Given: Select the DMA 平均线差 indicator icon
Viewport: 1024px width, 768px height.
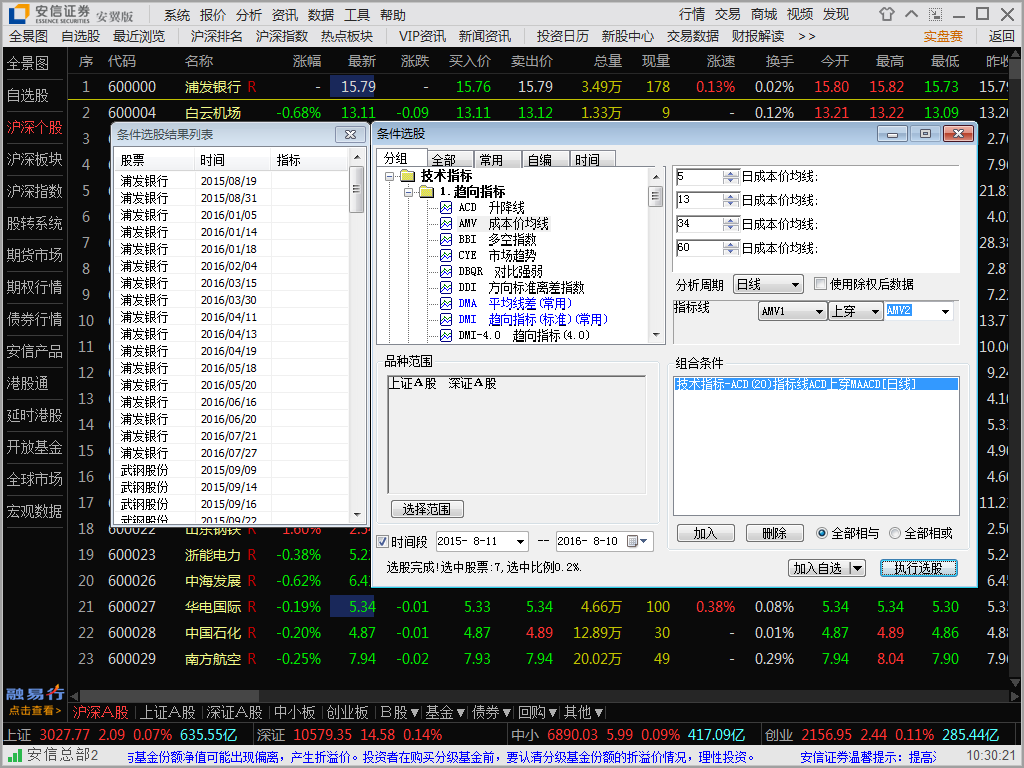Looking at the screenshot, I should click(446, 304).
